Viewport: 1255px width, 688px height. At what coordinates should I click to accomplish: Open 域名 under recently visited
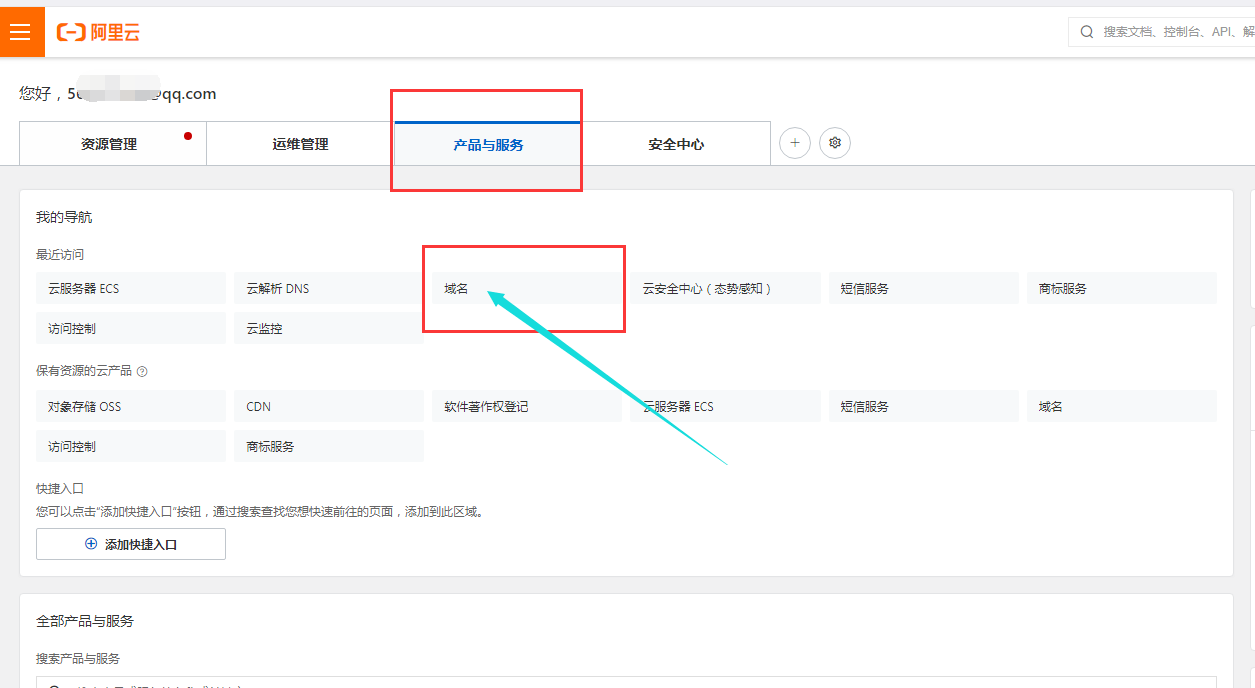tap(527, 288)
